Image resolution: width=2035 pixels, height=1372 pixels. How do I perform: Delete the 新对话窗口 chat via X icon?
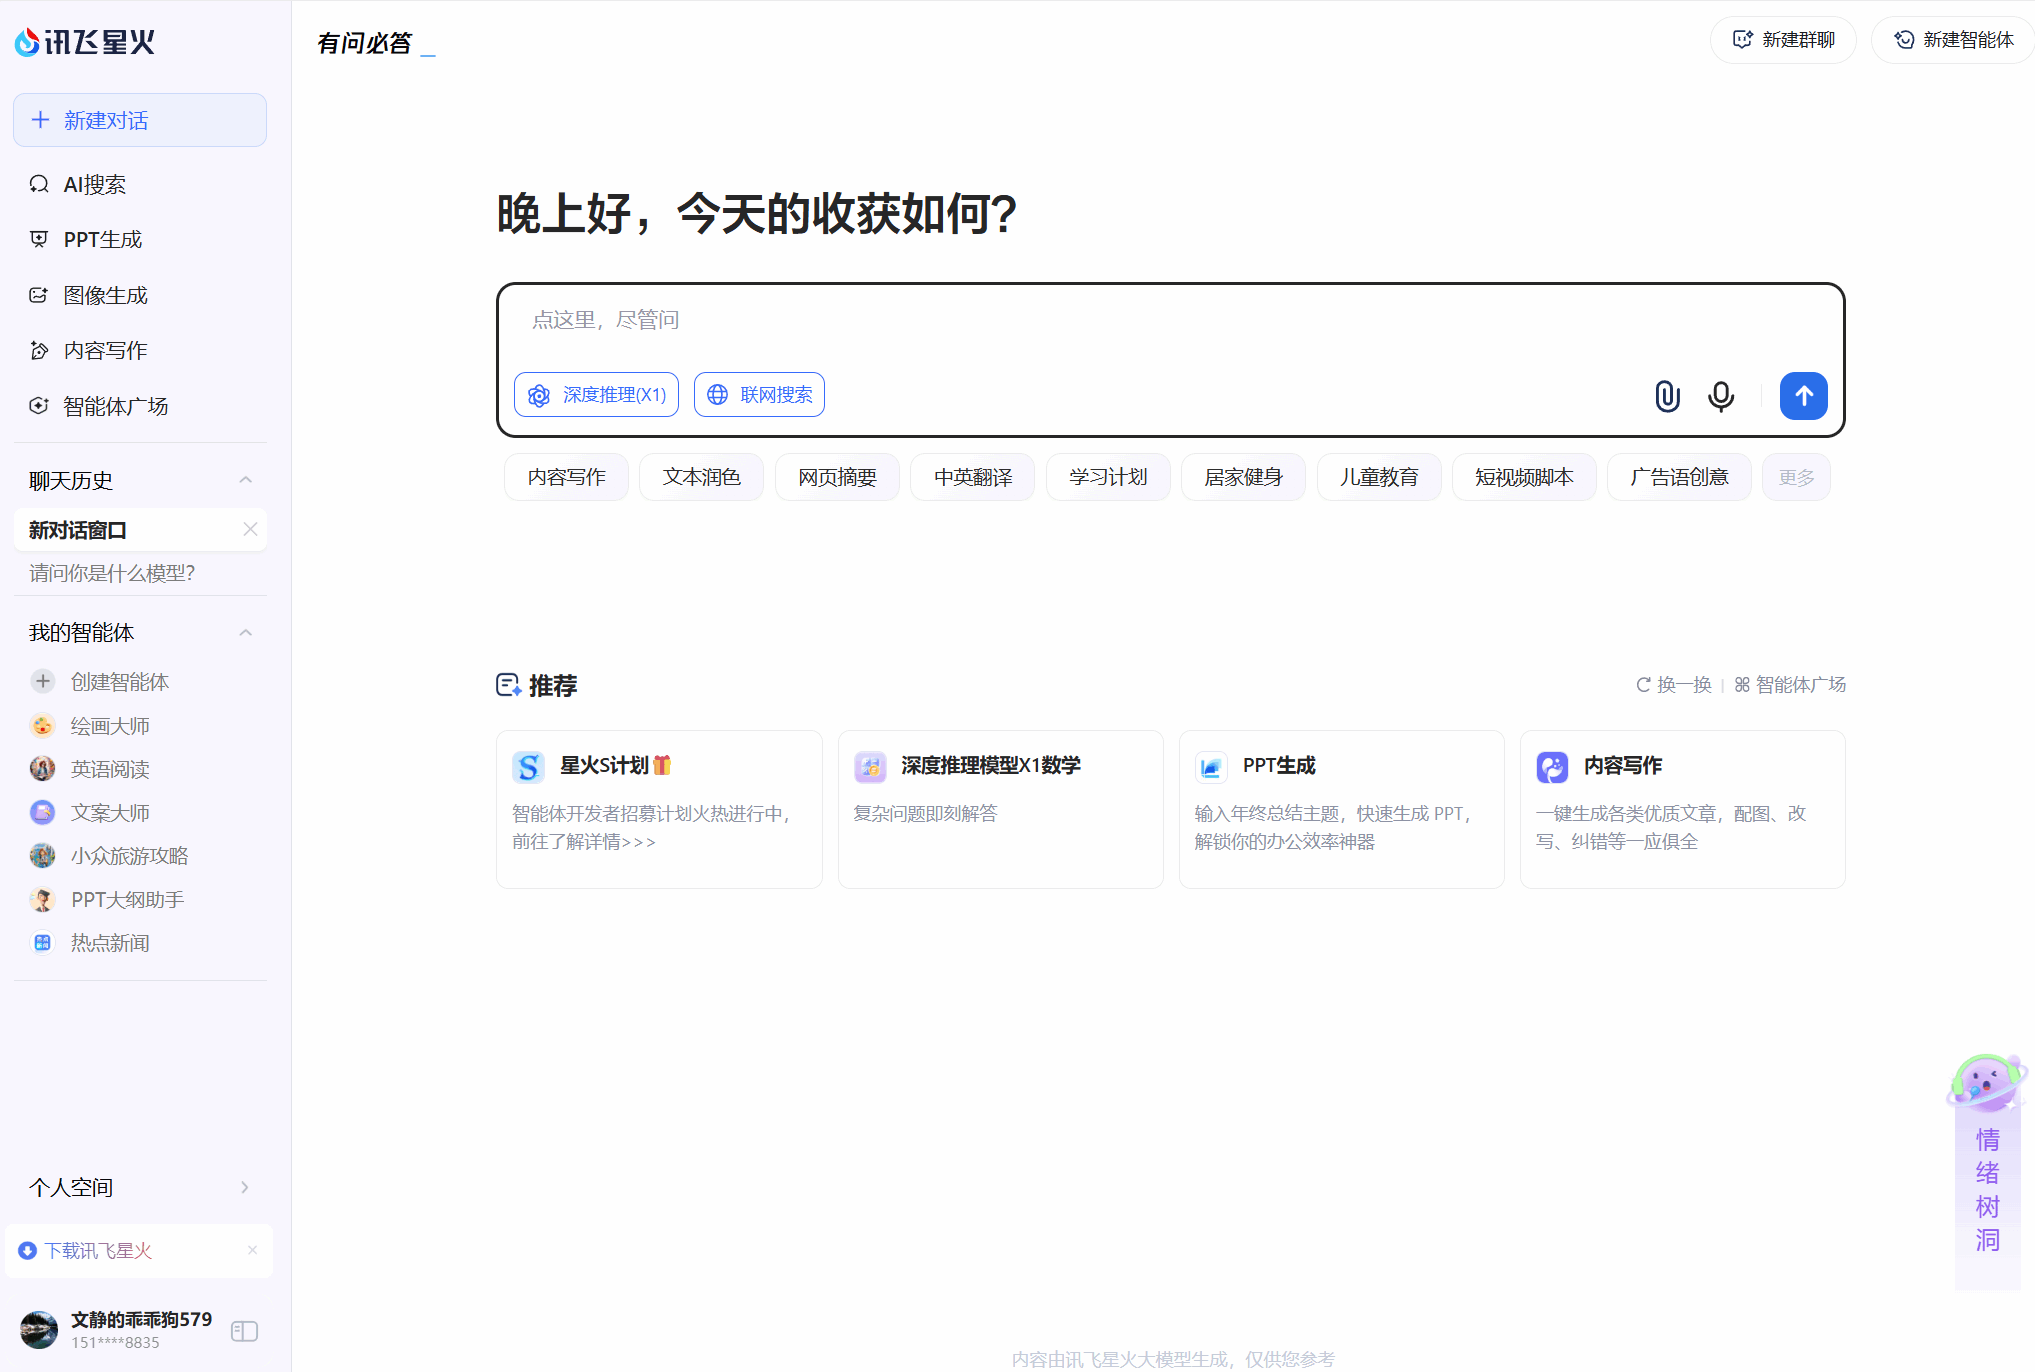[250, 530]
